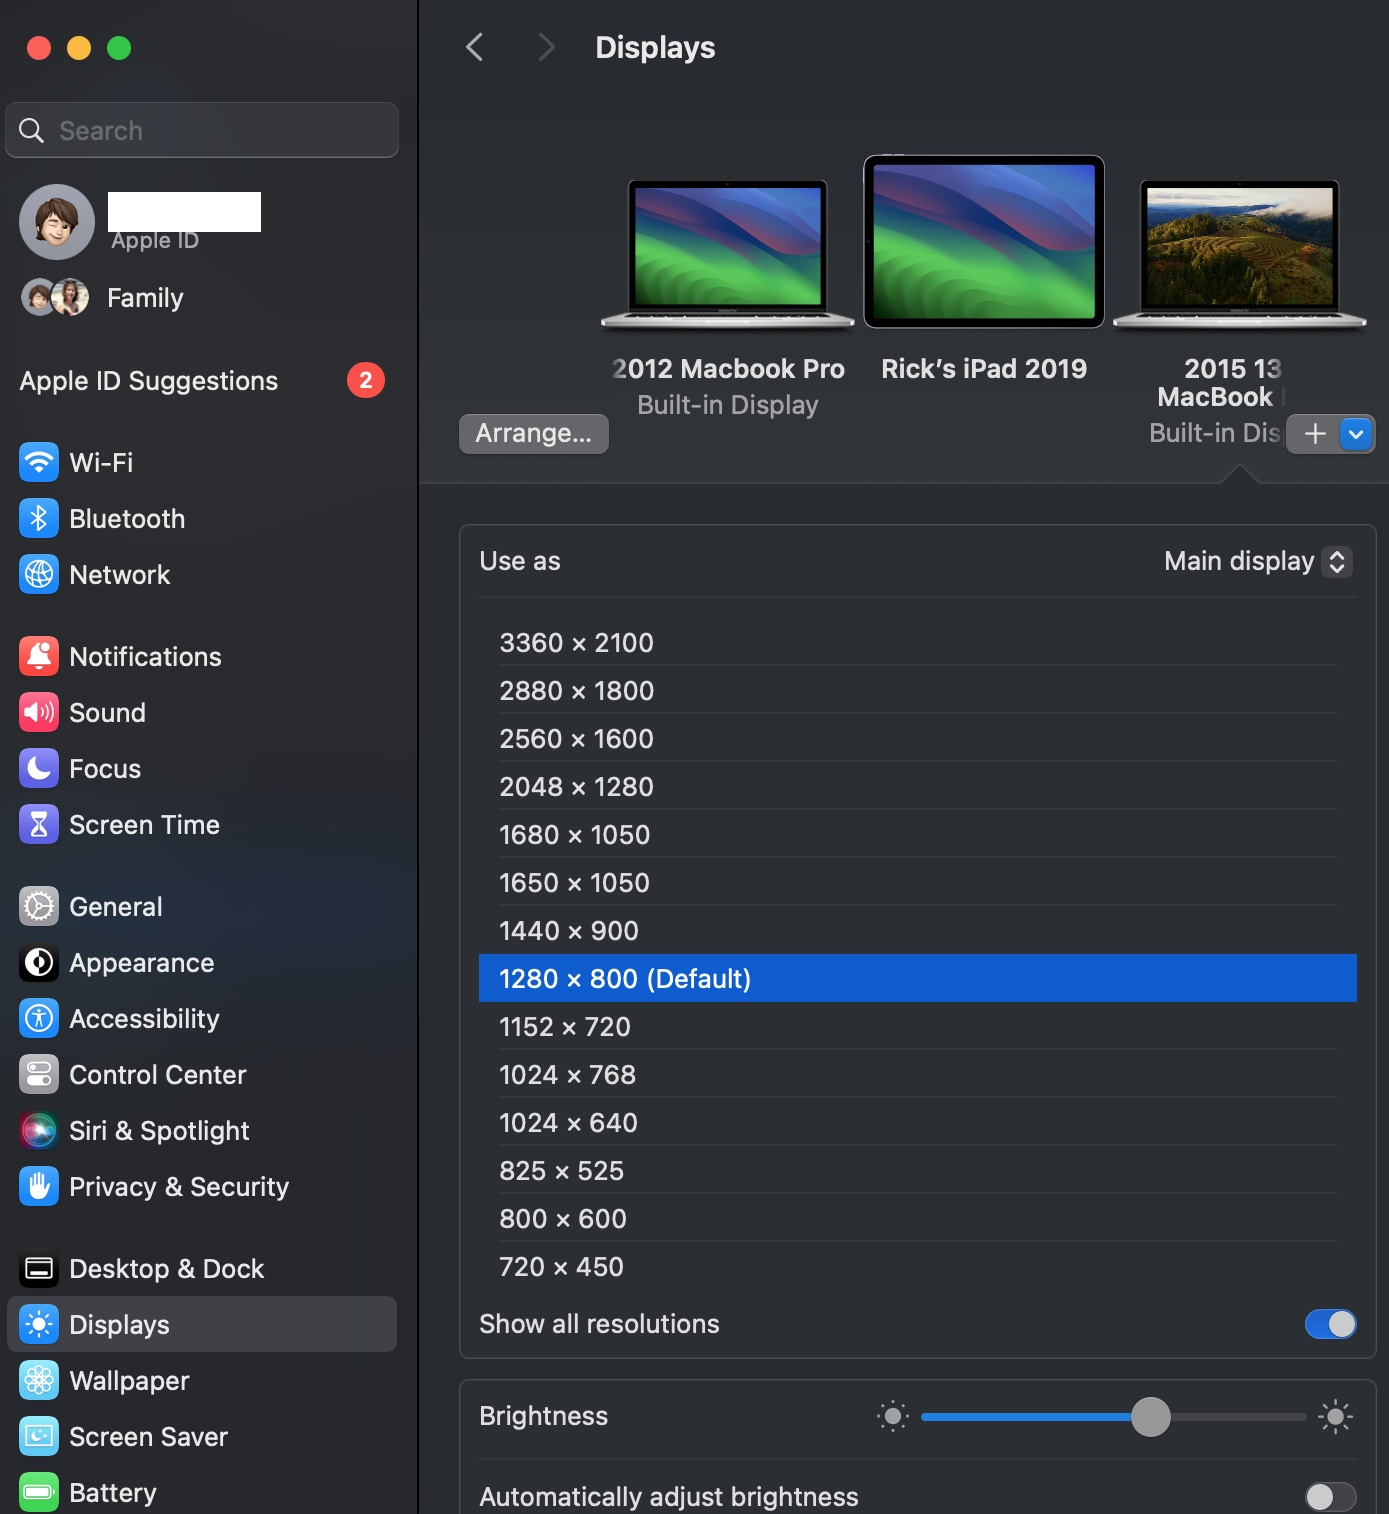
Task: Open Notifications settings label
Action: coord(145,656)
